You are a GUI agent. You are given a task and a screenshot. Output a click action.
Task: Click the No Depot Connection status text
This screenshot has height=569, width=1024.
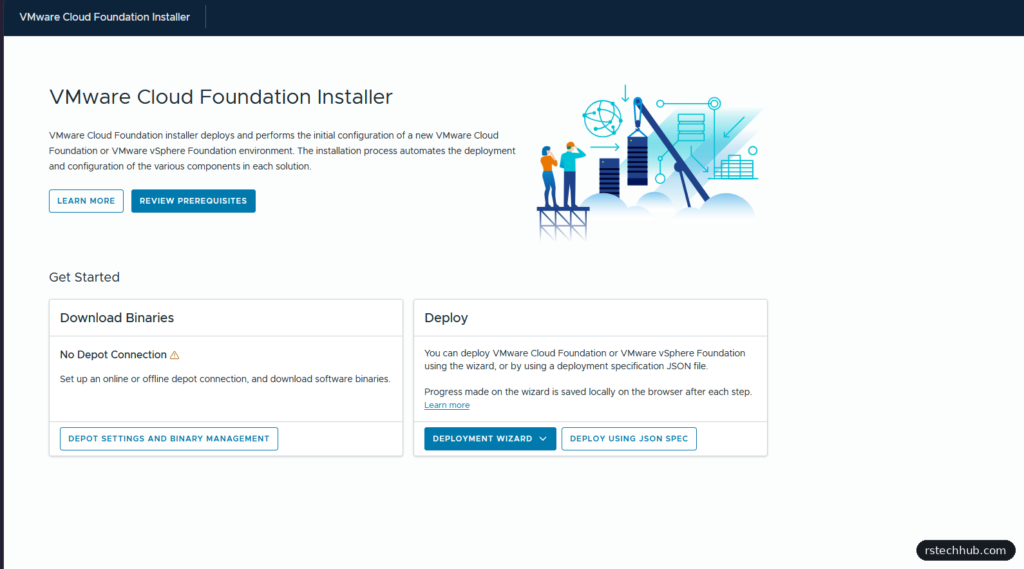113,355
